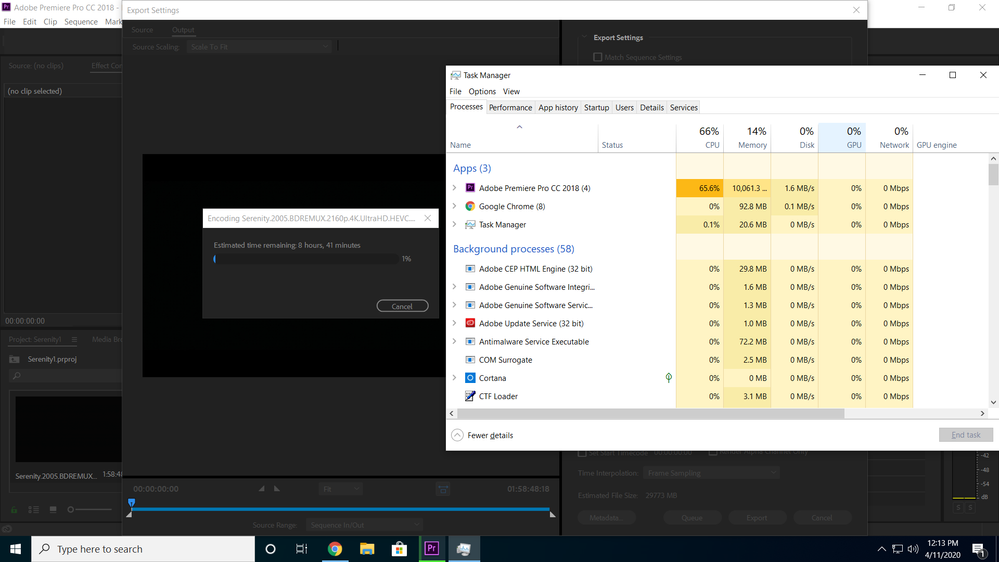This screenshot has height=562, width=999.
Task: Click the Task Manager taskbar icon
Action: 464,549
